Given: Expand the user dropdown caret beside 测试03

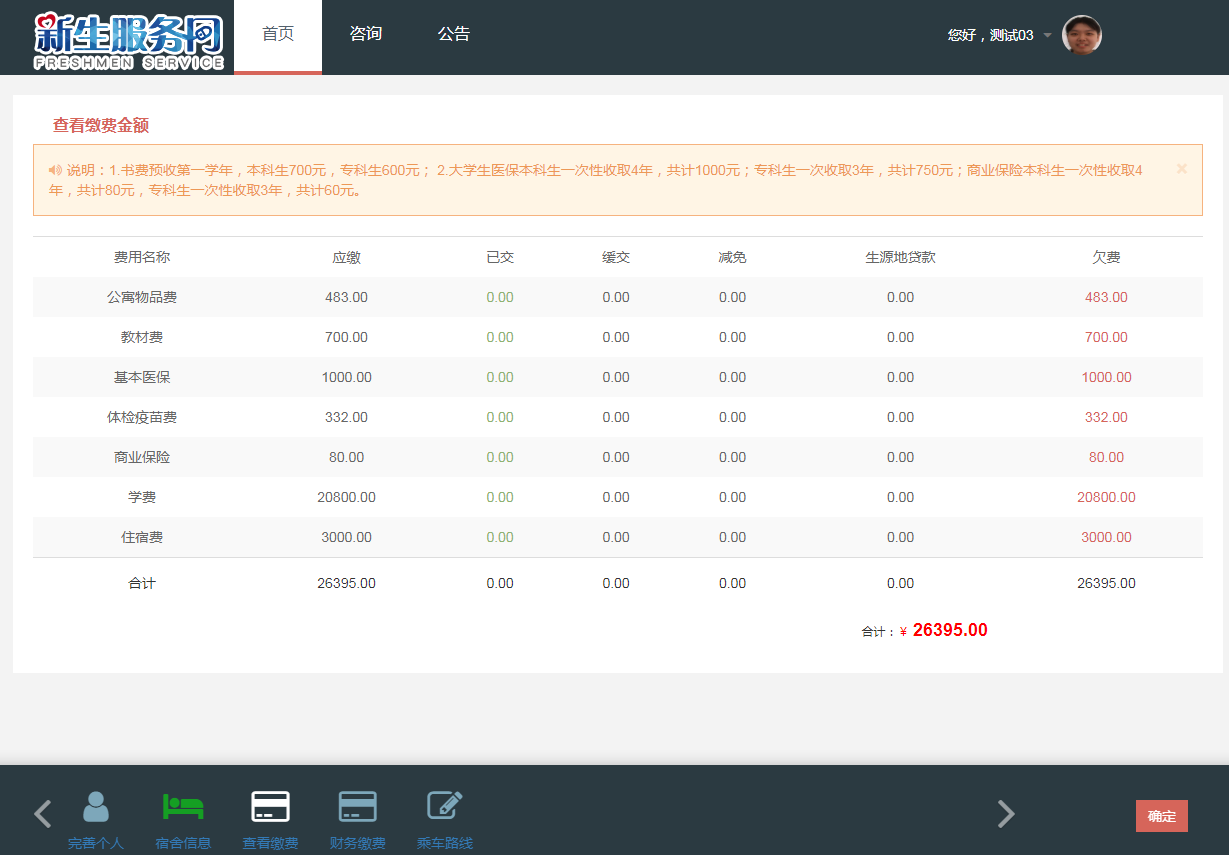Looking at the screenshot, I should 1047,36.
